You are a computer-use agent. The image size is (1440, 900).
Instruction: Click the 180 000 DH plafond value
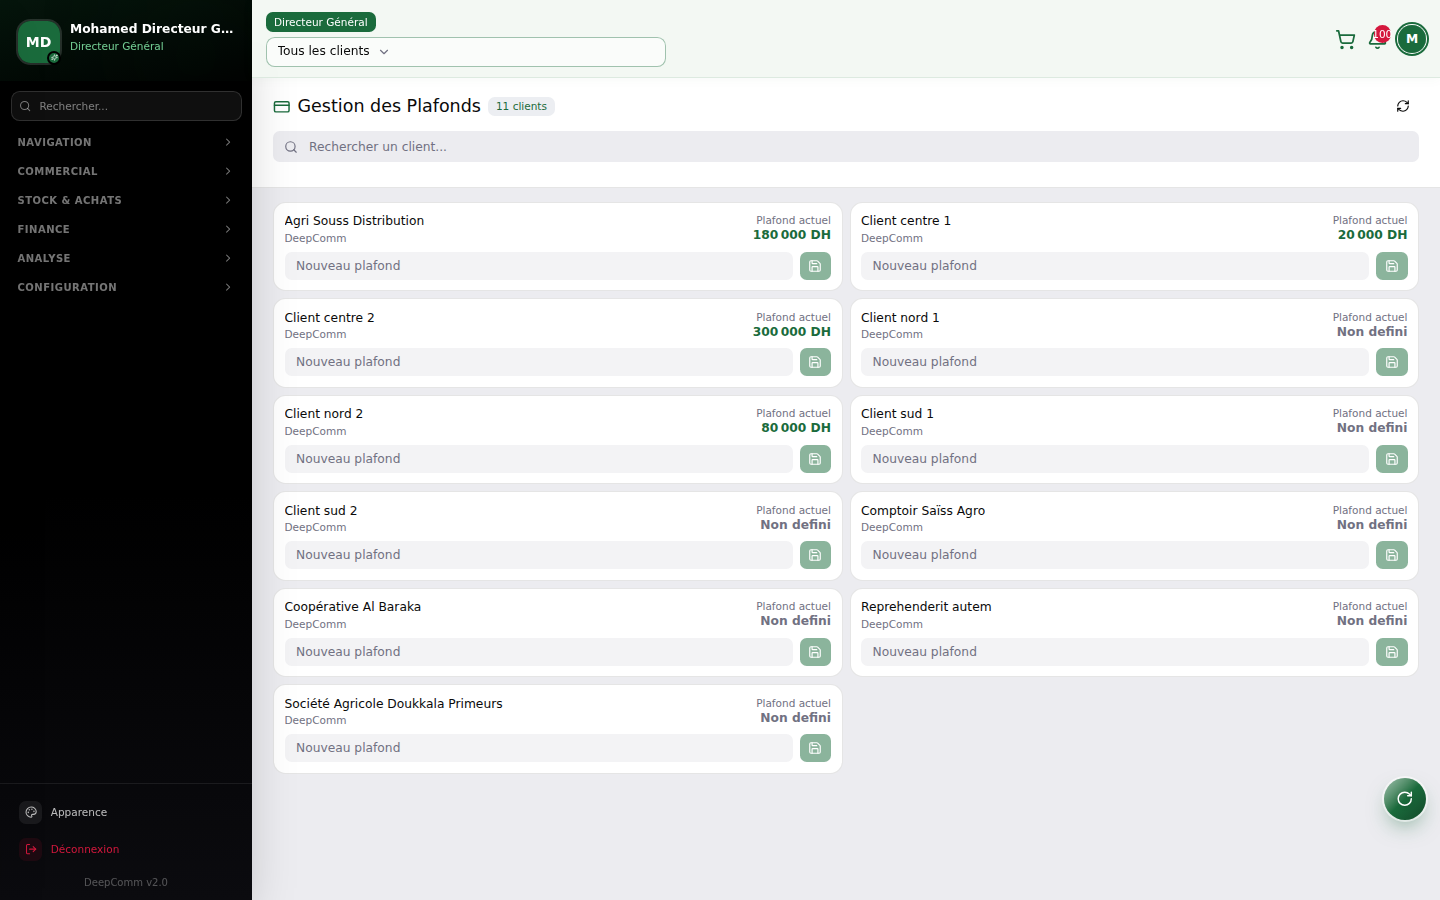pos(792,235)
